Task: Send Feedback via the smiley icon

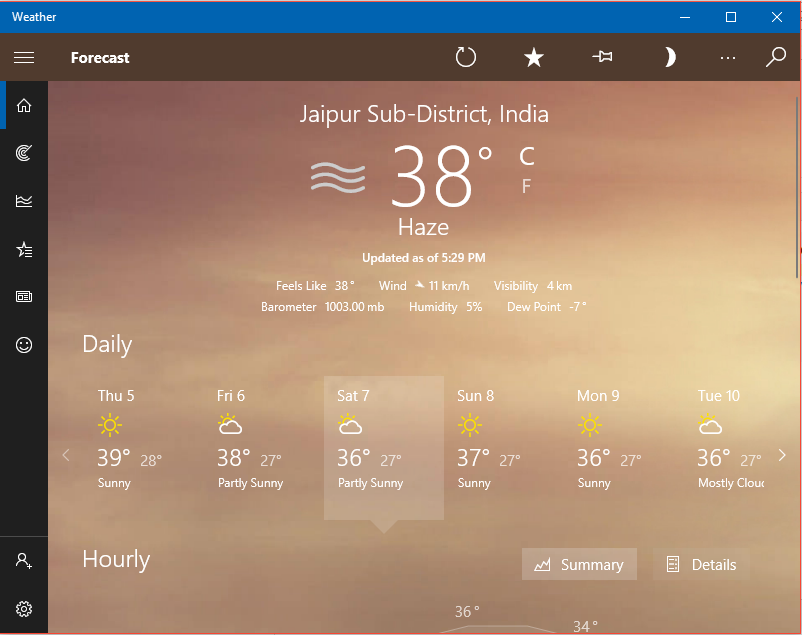Action: (x=24, y=345)
